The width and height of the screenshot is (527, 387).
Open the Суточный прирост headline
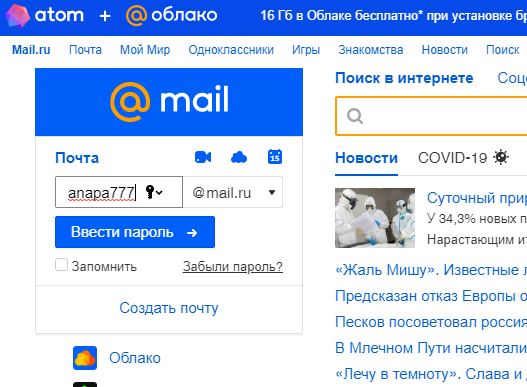click(x=477, y=198)
